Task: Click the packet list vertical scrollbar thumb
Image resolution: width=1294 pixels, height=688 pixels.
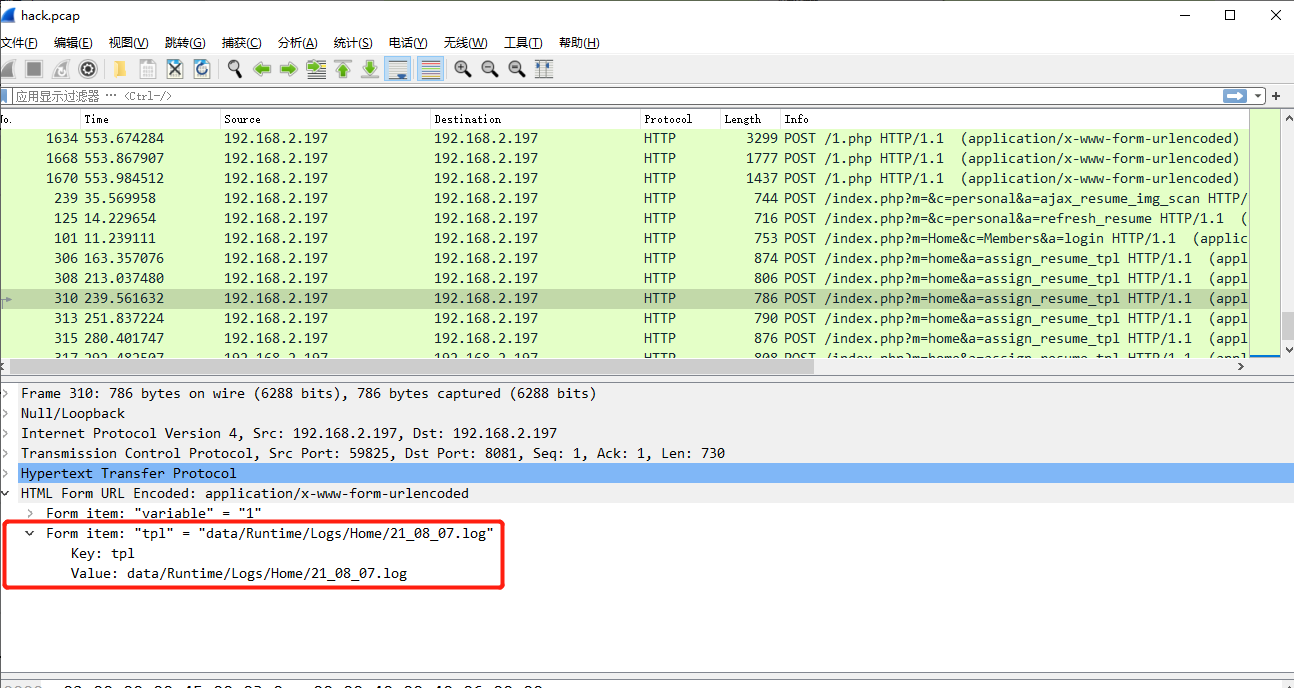Action: [1287, 325]
